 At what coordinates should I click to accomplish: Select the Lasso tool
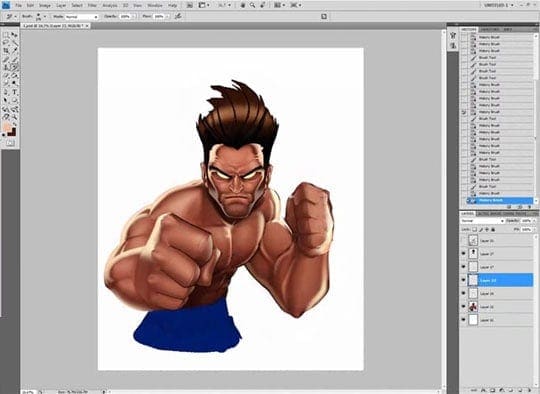[x=6, y=42]
